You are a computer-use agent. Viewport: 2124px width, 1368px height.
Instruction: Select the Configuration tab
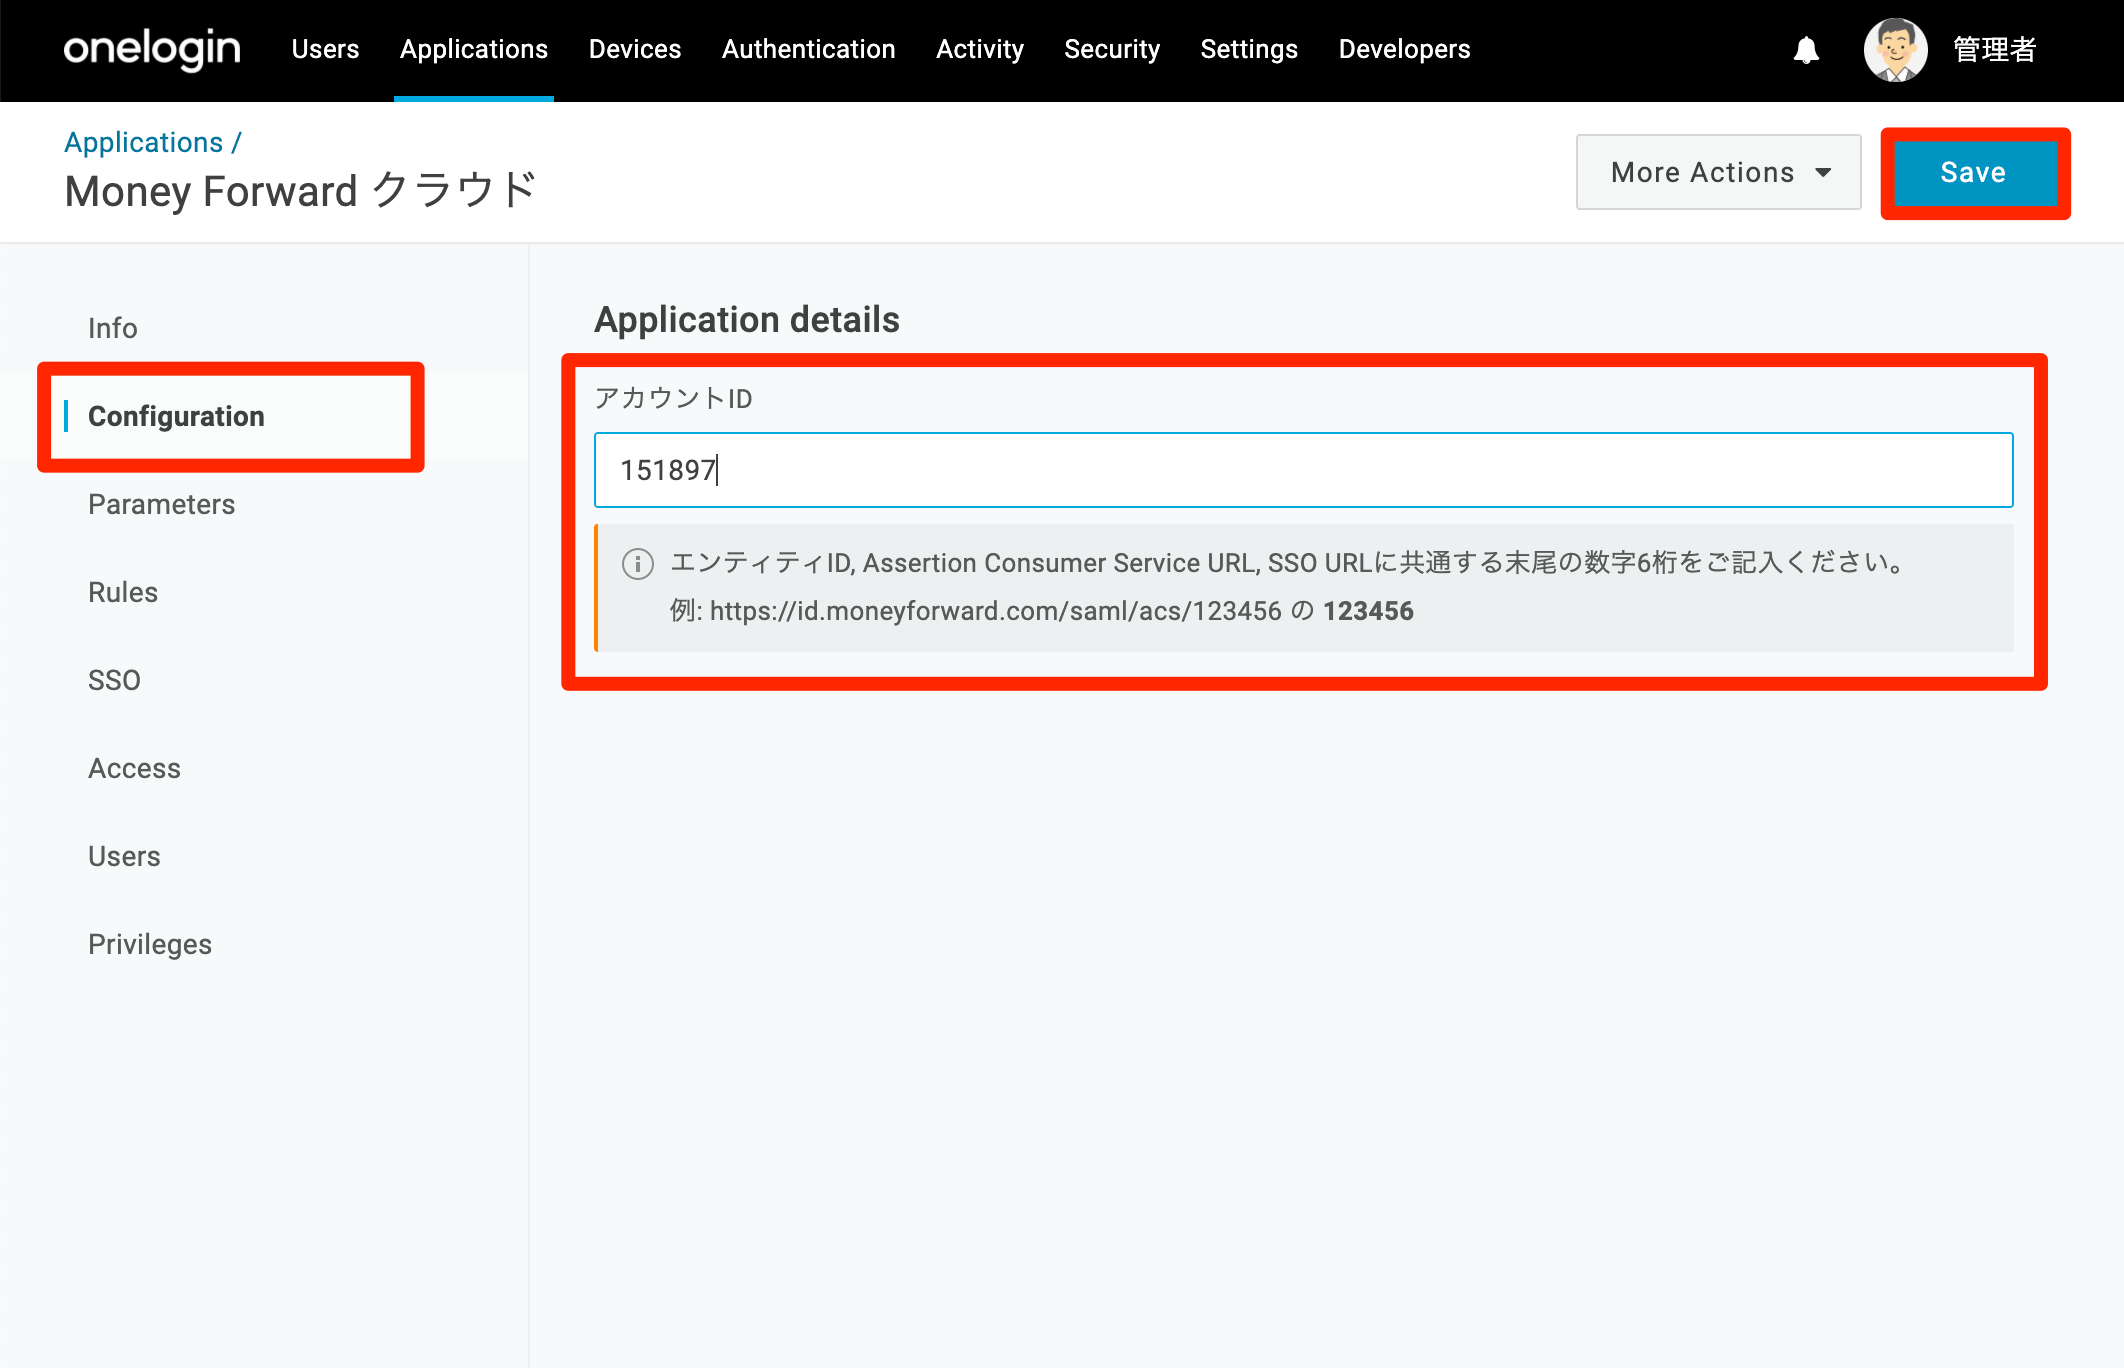pos(176,416)
